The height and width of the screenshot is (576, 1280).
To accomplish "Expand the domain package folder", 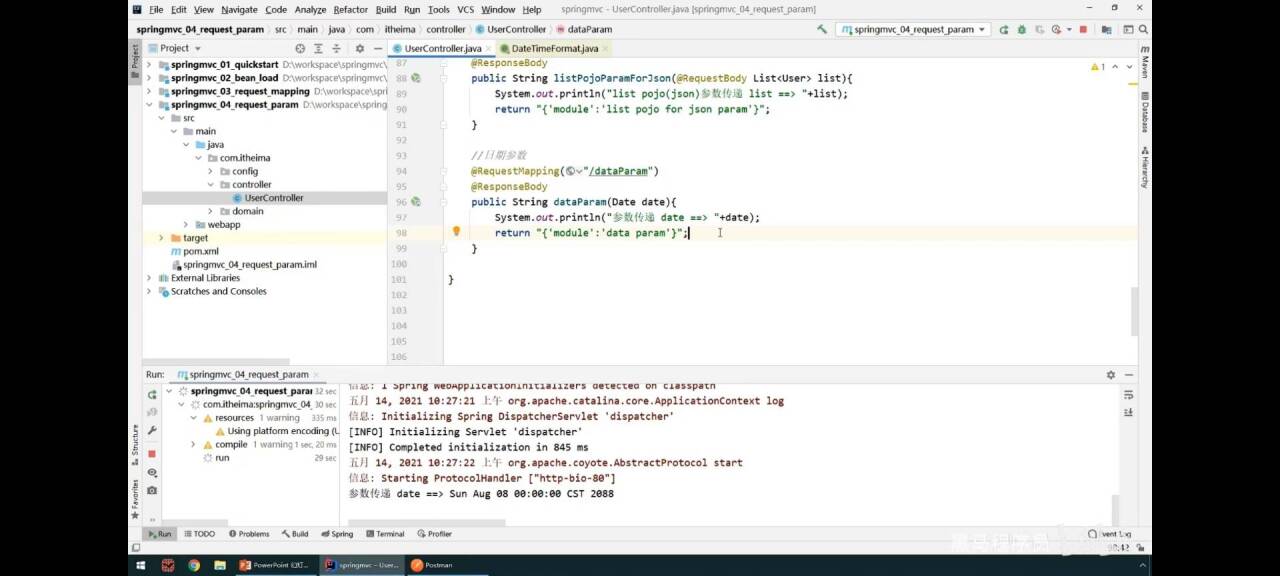I will pos(211,211).
